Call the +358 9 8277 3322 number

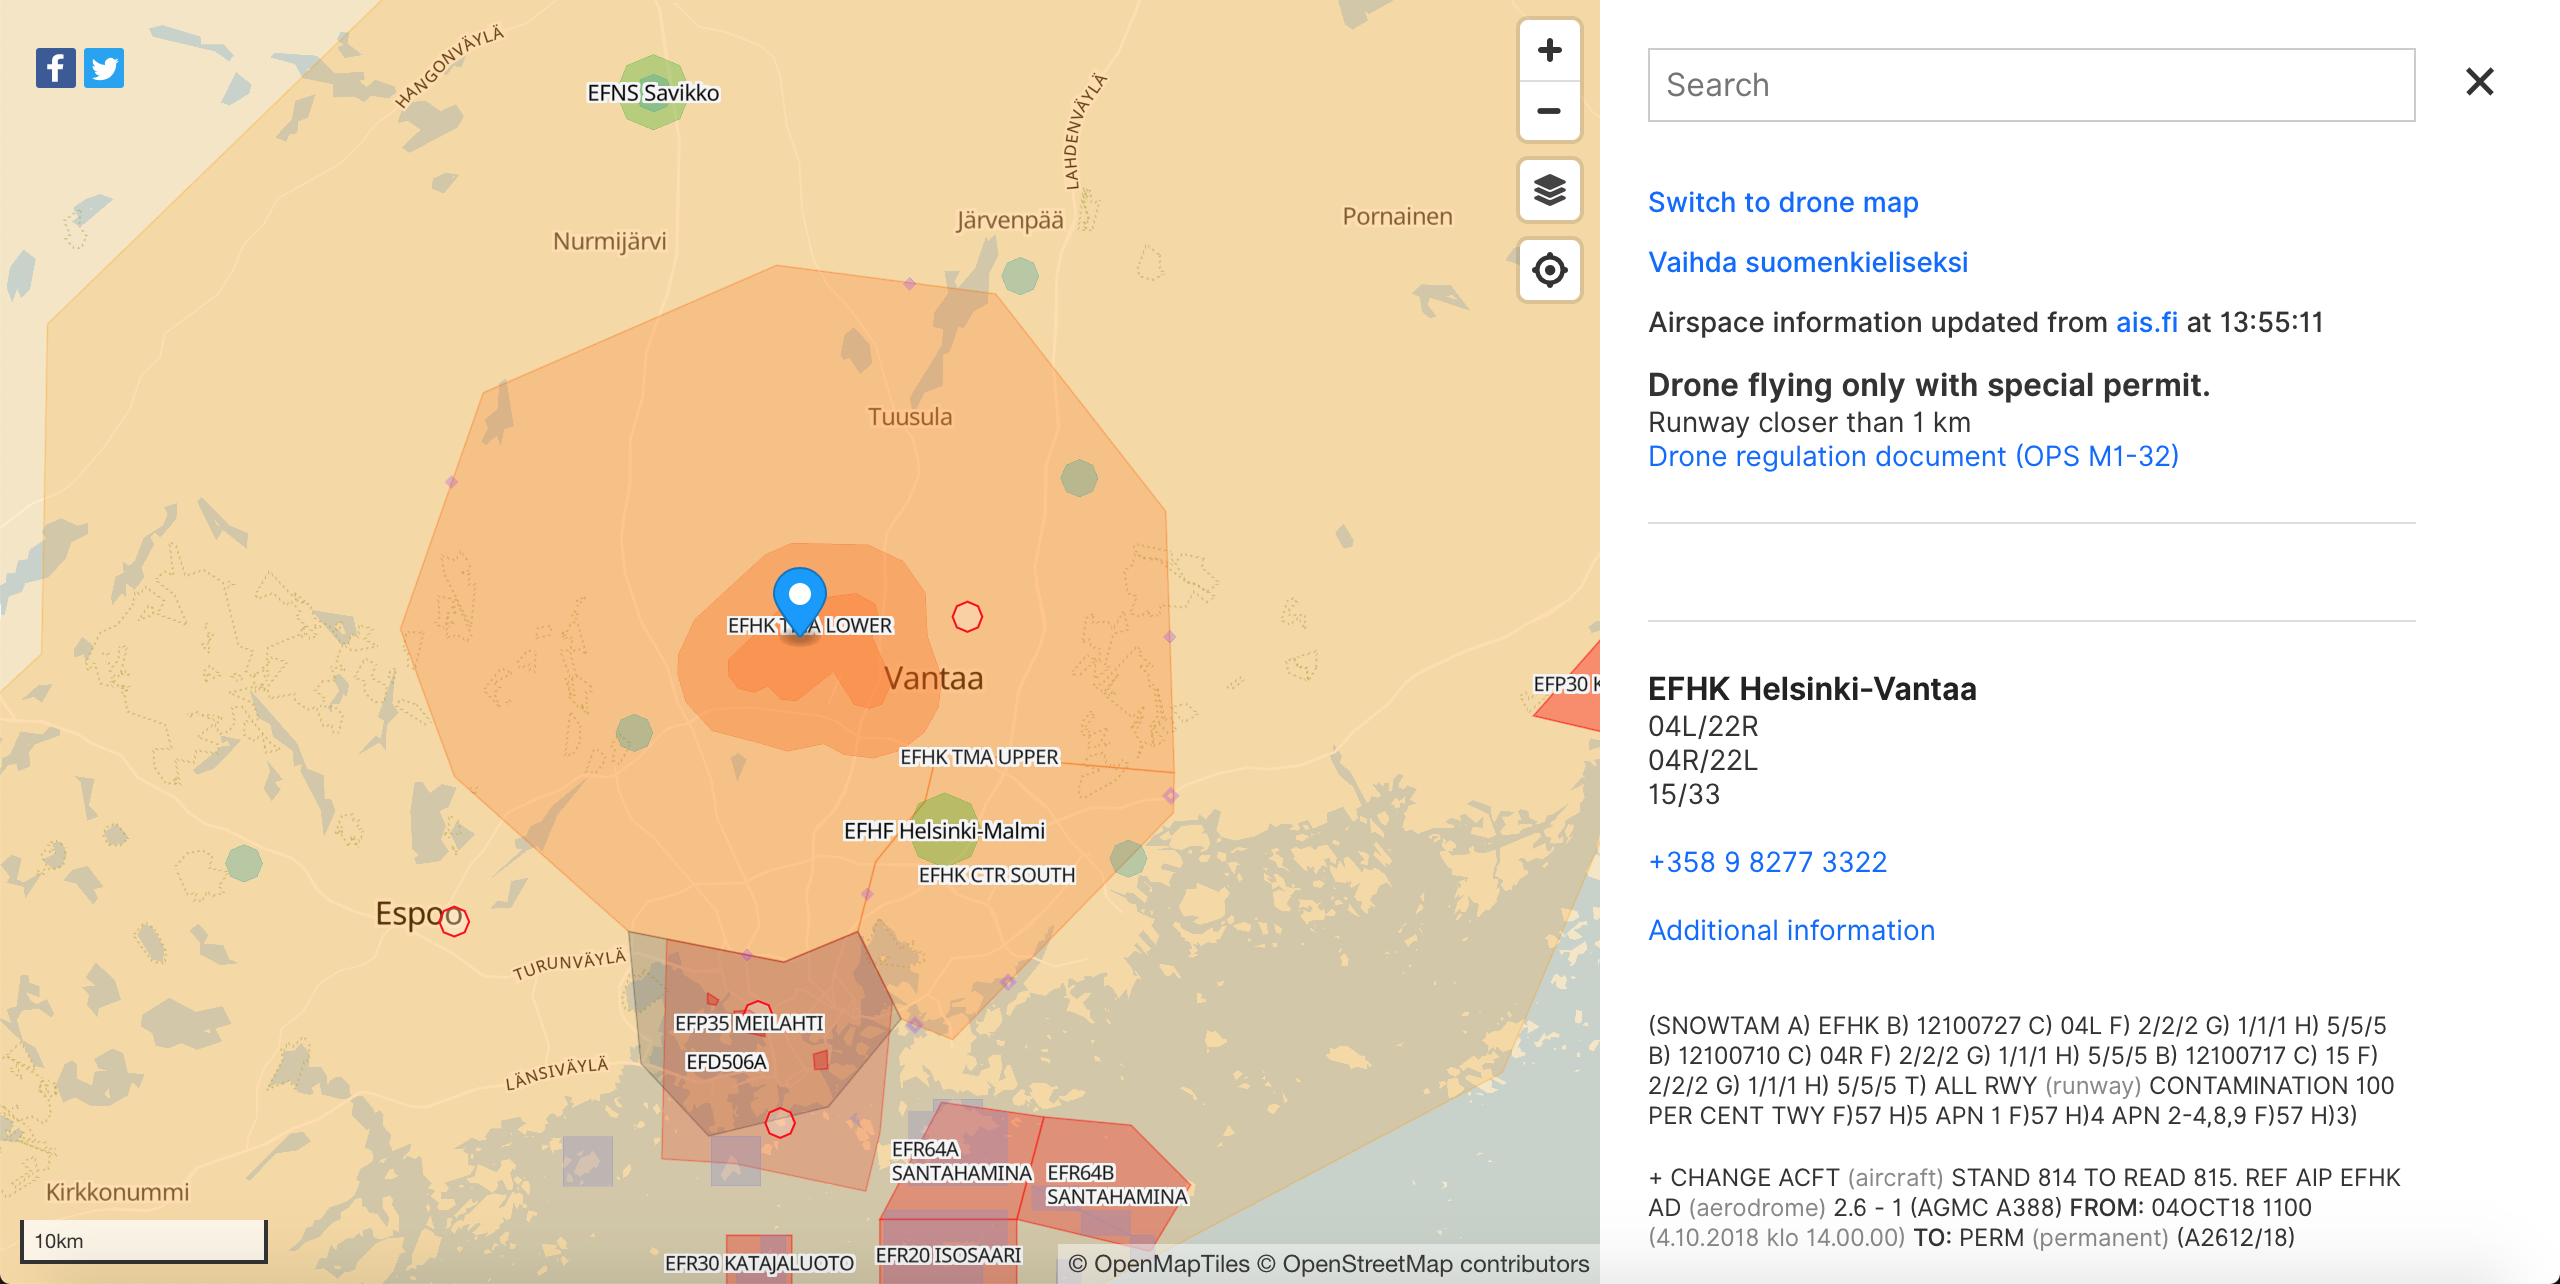(x=1768, y=862)
